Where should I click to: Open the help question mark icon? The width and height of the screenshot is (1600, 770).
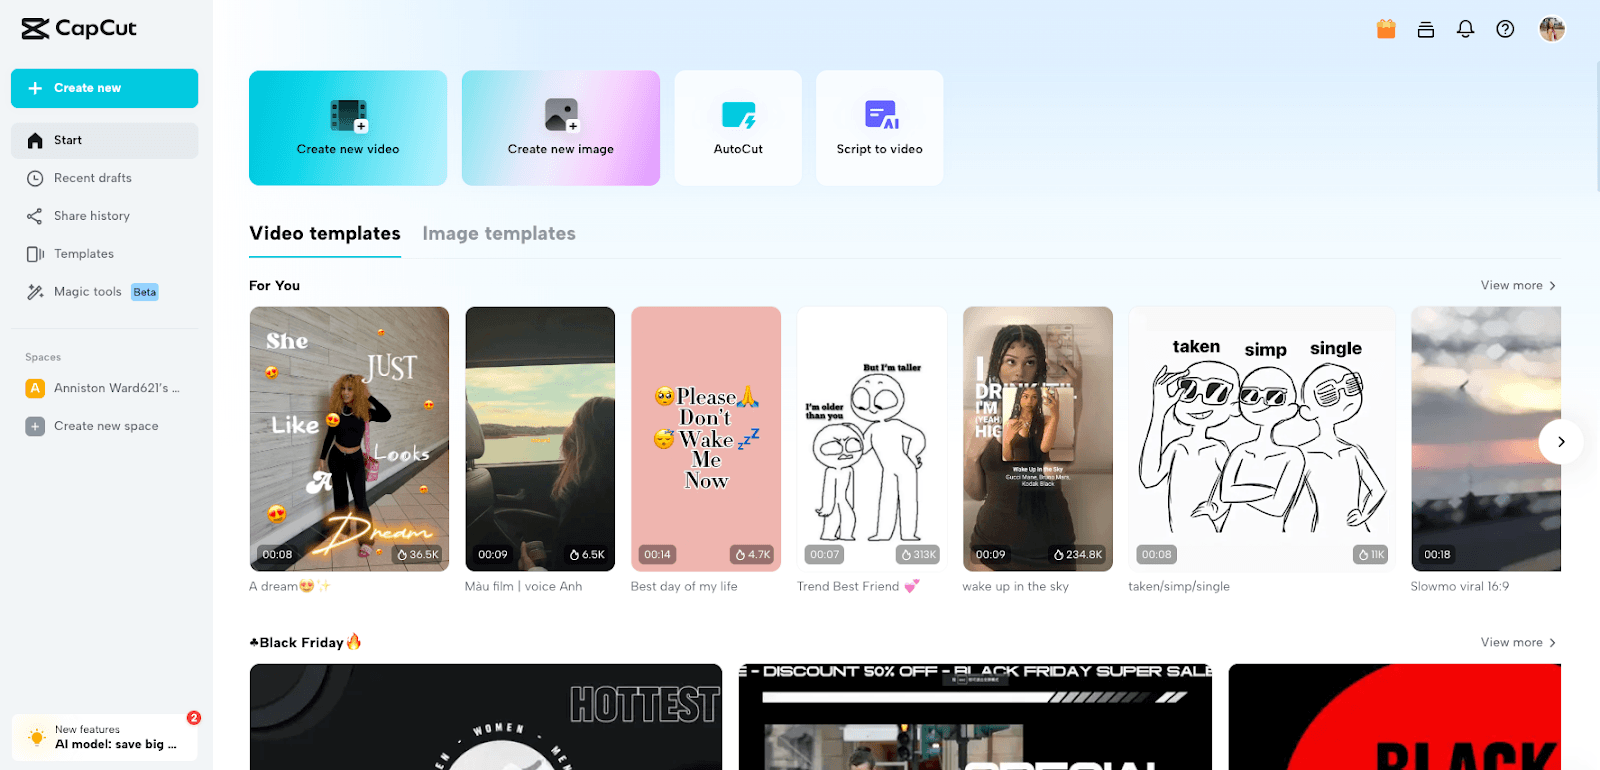[x=1505, y=29]
